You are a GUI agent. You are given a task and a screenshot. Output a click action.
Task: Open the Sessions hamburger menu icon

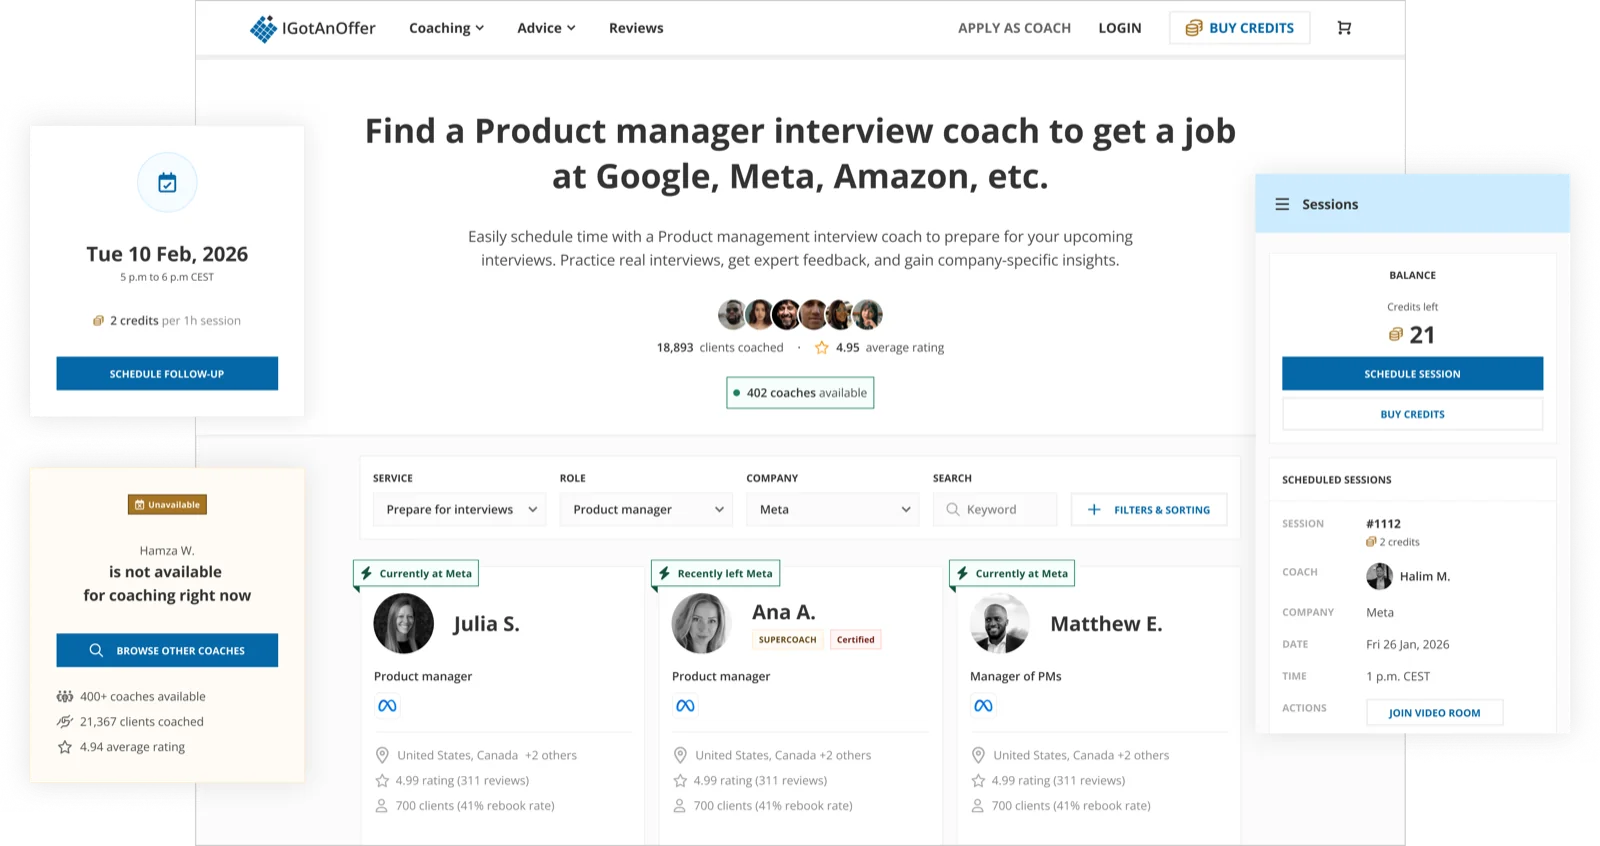pos(1282,204)
